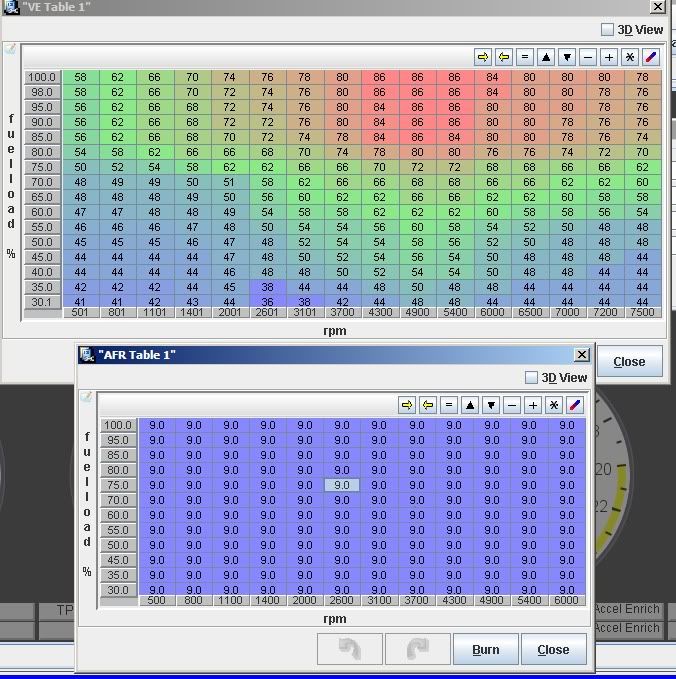Select VE cell 58 at 100.0 load, 501 rpm
The width and height of the screenshot is (676, 679).
[81, 77]
